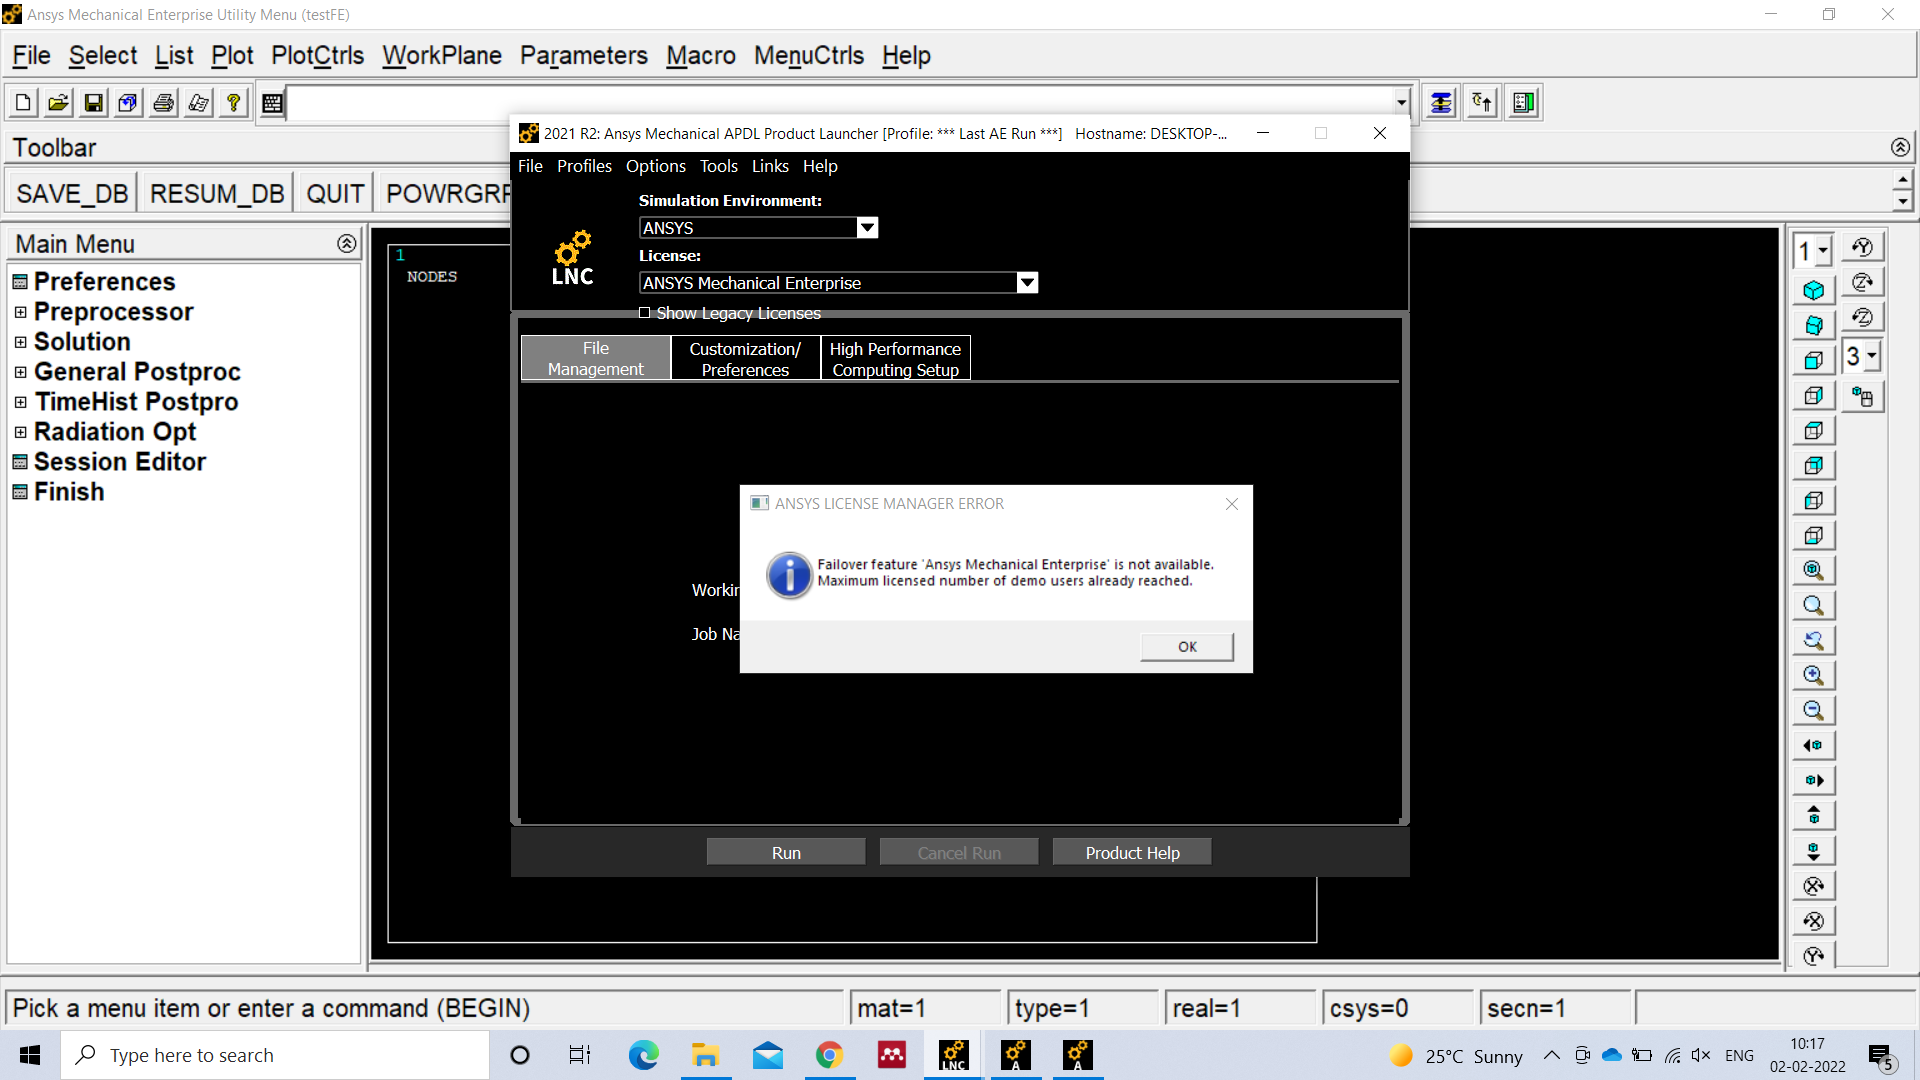Click the yellow question mark Help icon
1920x1080 pixels.
[233, 102]
